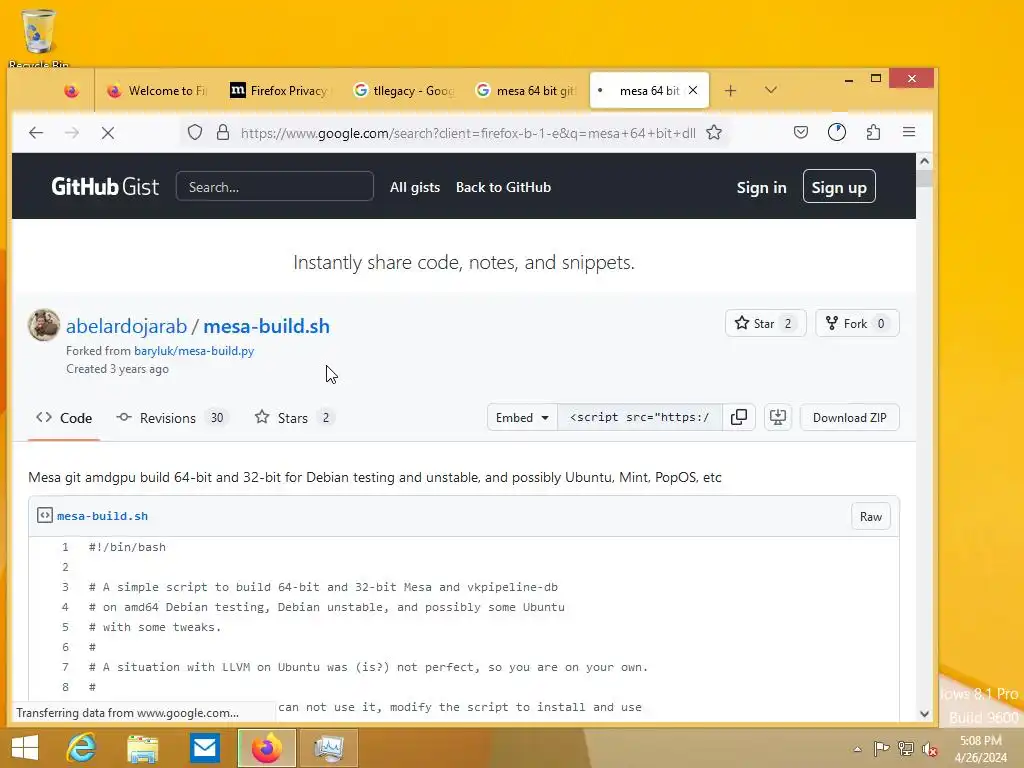1024x768 pixels.
Task: Click the Sign in link
Action: click(761, 187)
